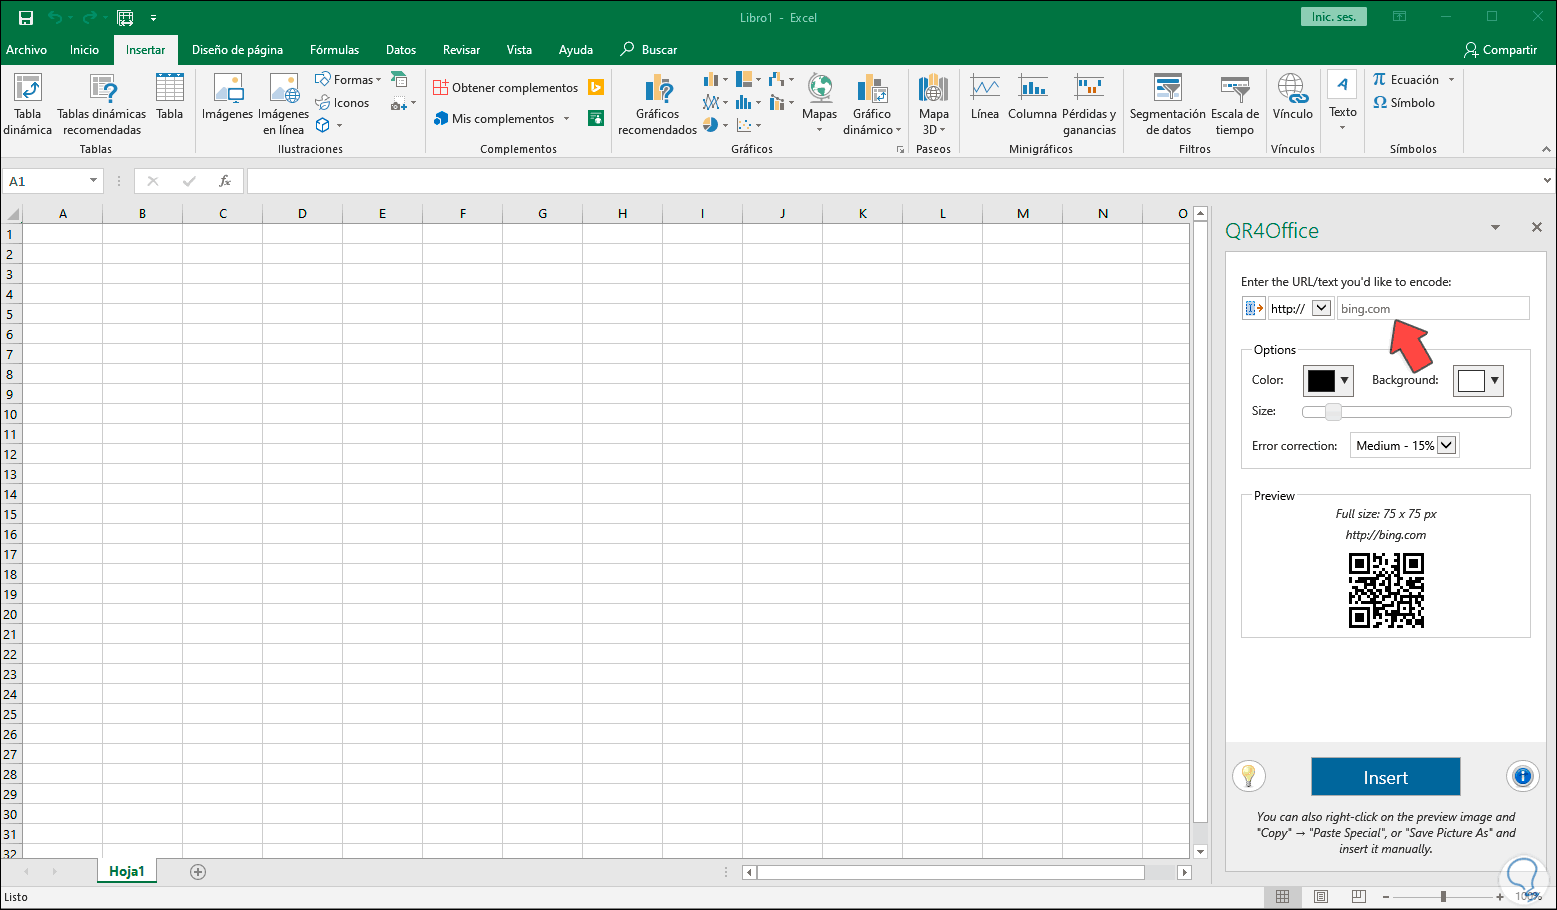1557x910 pixels.
Task: Open the Name Box dropdown arrow
Action: 94,181
